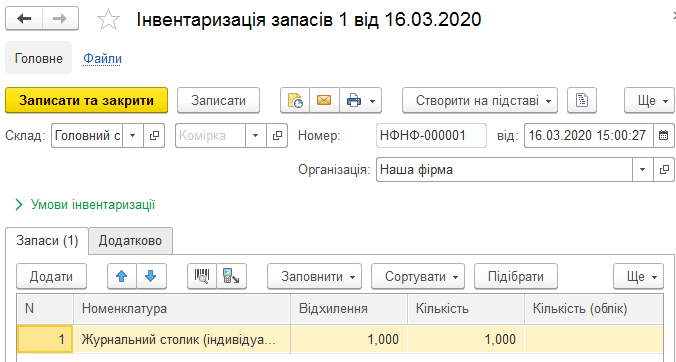The height and width of the screenshot is (362, 676).
Task: Switch to the Головне tab
Action: (x=39, y=58)
